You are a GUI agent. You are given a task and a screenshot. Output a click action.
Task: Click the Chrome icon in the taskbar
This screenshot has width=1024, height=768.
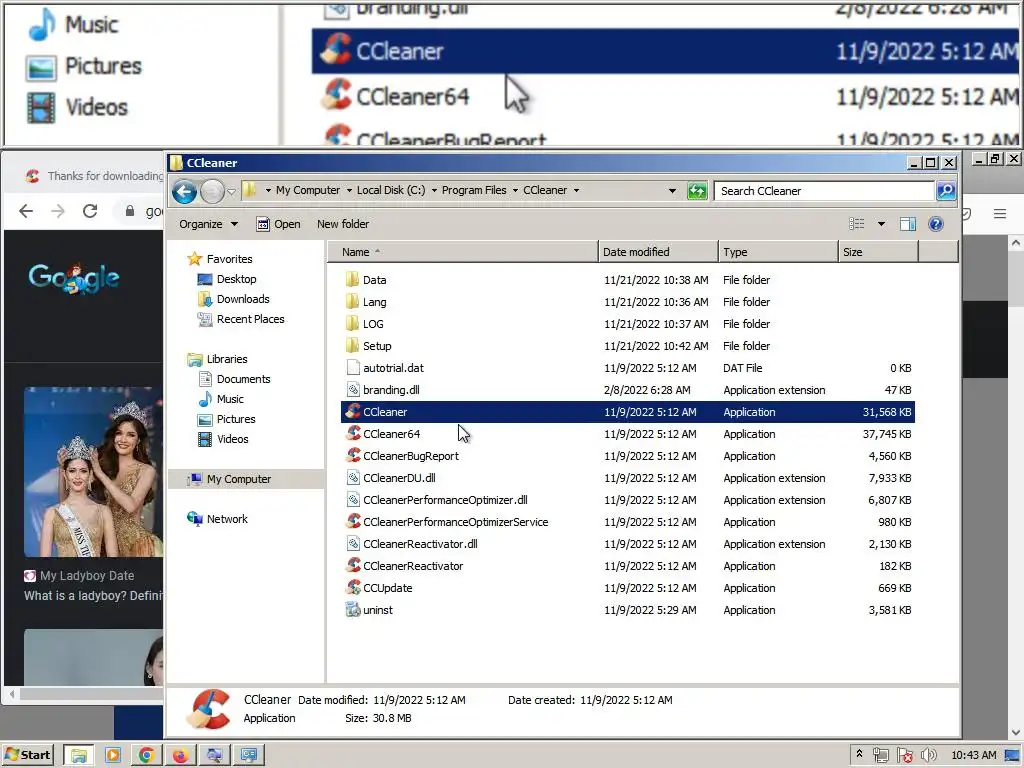click(146, 755)
